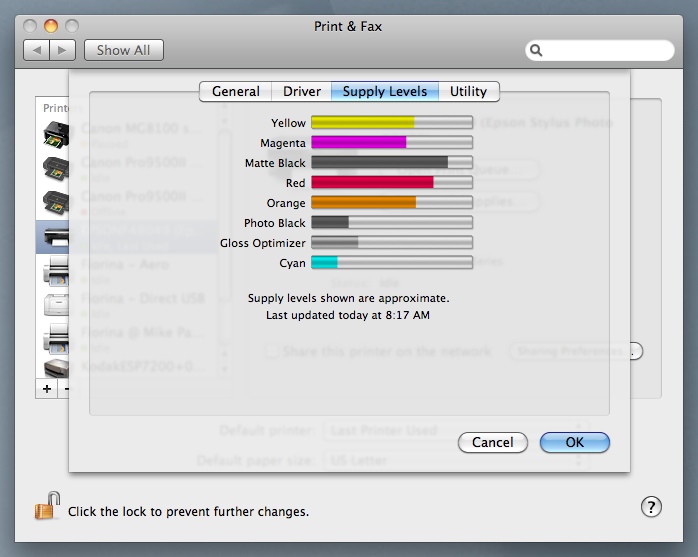Switch to the General tab
This screenshot has width=698, height=557.
click(236, 91)
